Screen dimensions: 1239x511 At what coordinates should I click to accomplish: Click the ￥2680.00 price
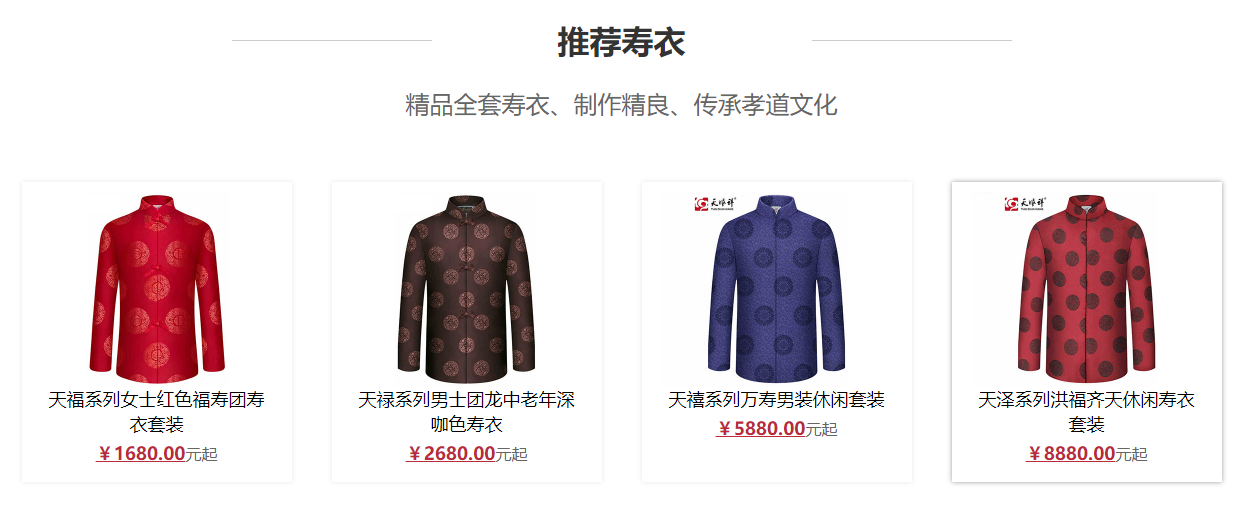451,453
